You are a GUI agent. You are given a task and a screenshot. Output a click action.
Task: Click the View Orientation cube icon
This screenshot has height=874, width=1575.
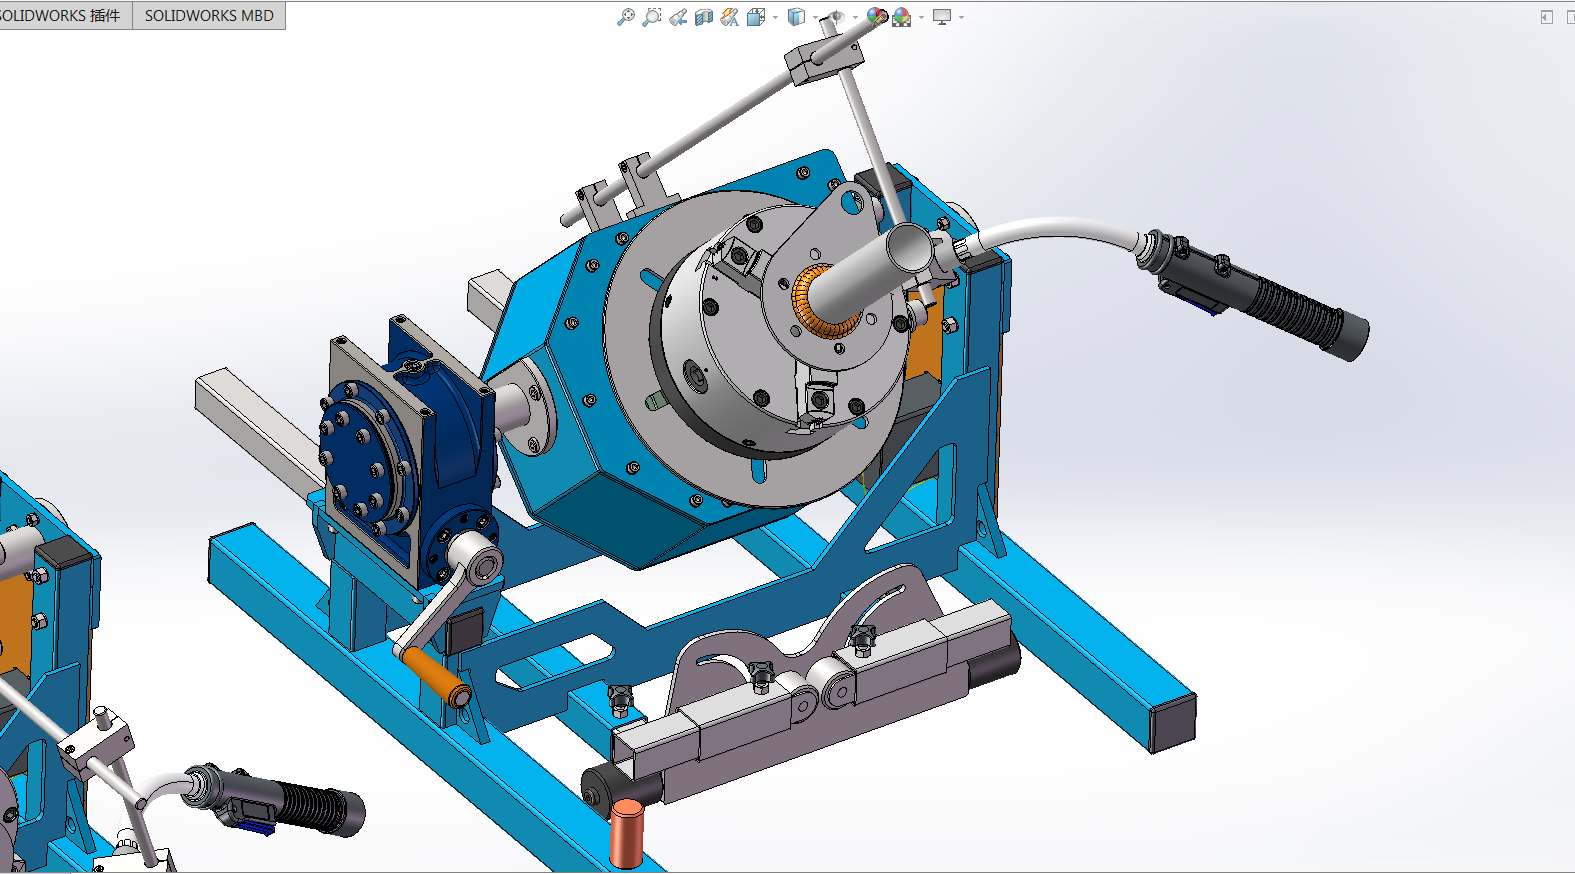pyautogui.click(x=756, y=17)
